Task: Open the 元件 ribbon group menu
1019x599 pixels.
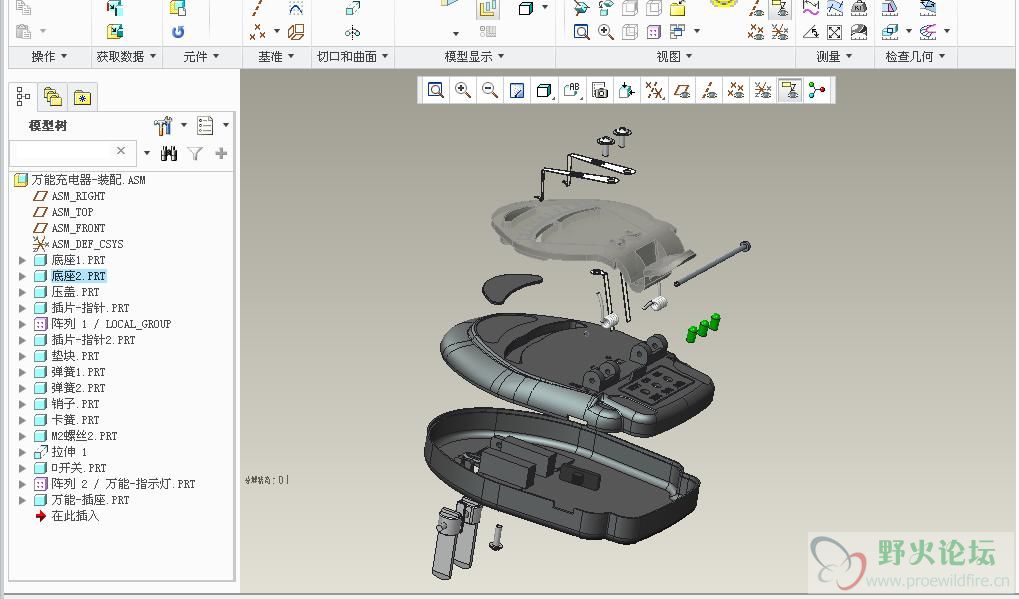Action: 201,57
